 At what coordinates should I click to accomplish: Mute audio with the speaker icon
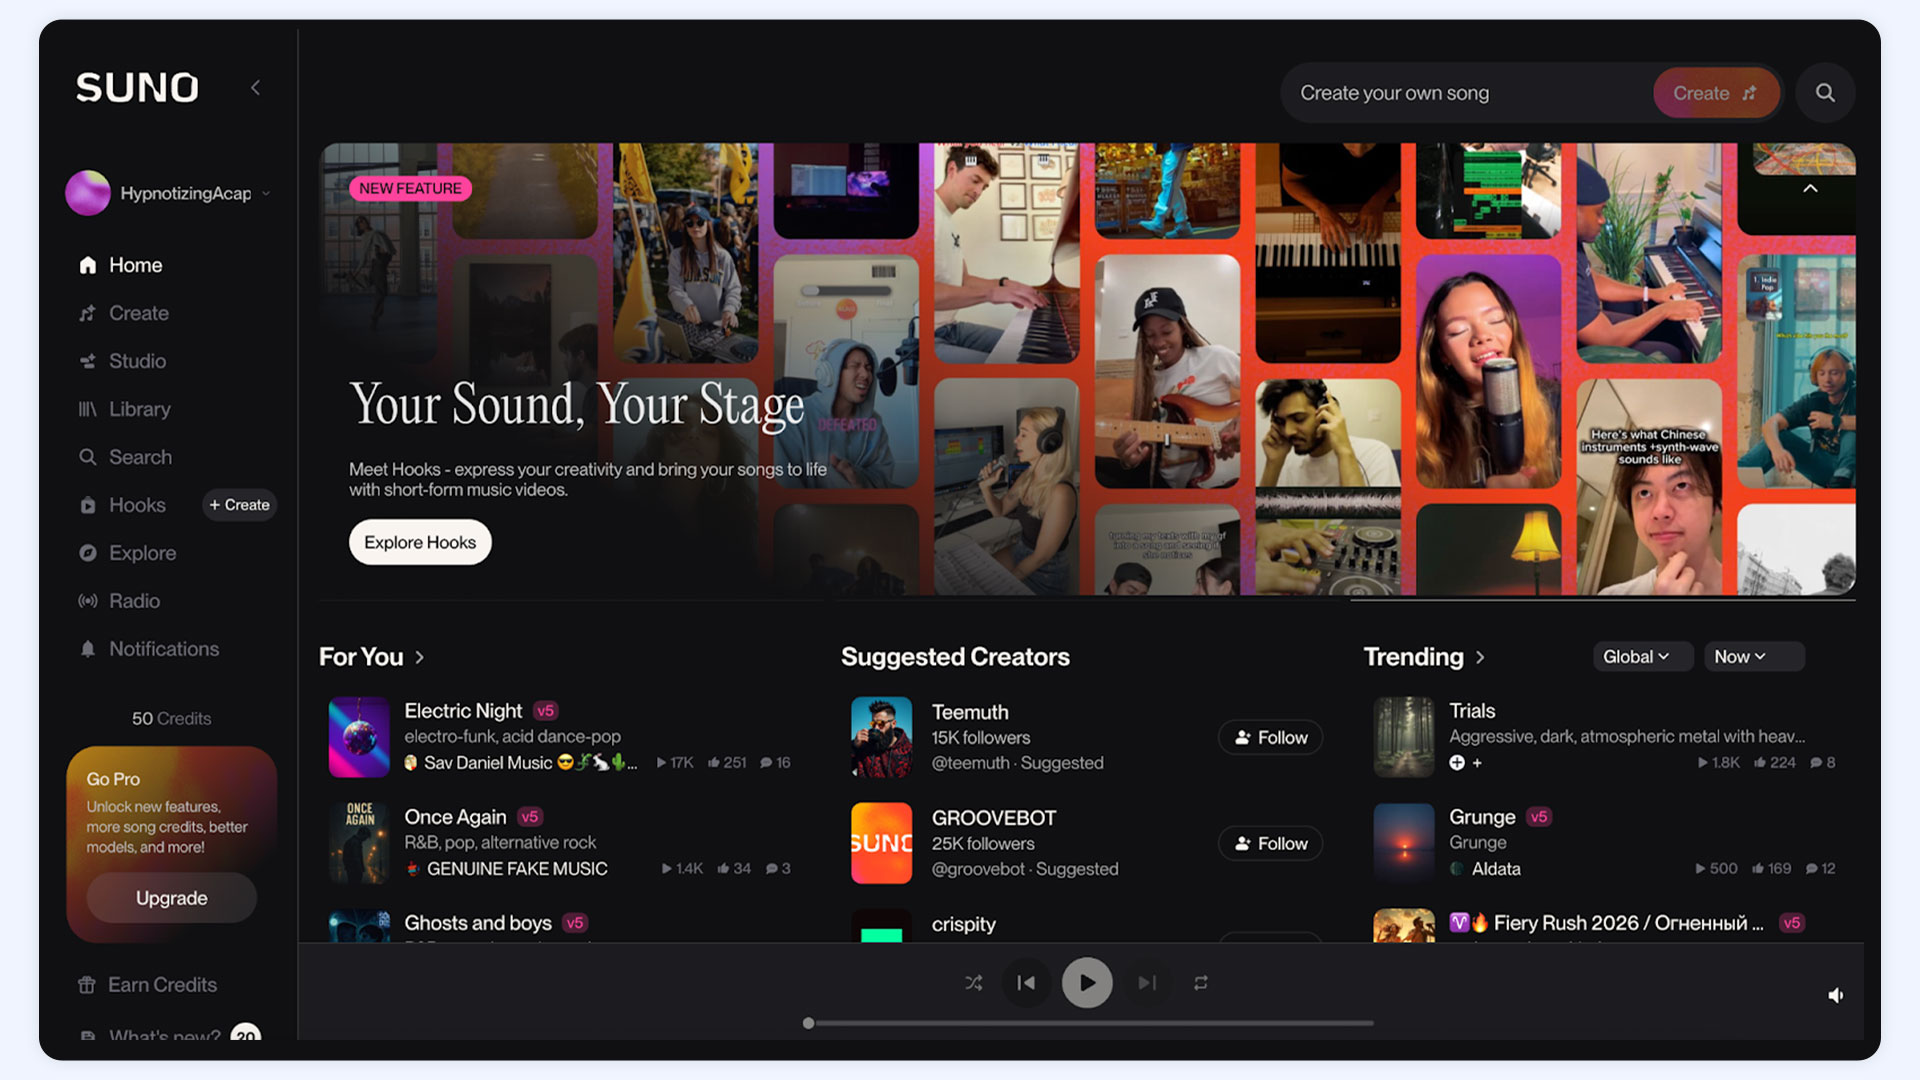click(x=1836, y=995)
